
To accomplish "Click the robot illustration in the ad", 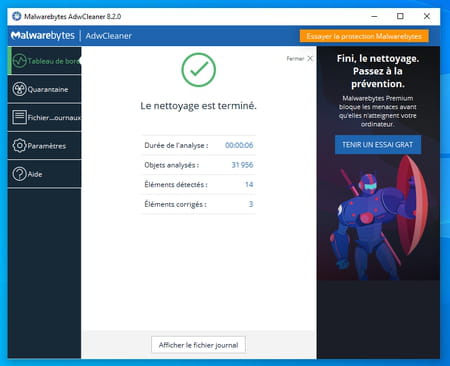I will [x=378, y=218].
